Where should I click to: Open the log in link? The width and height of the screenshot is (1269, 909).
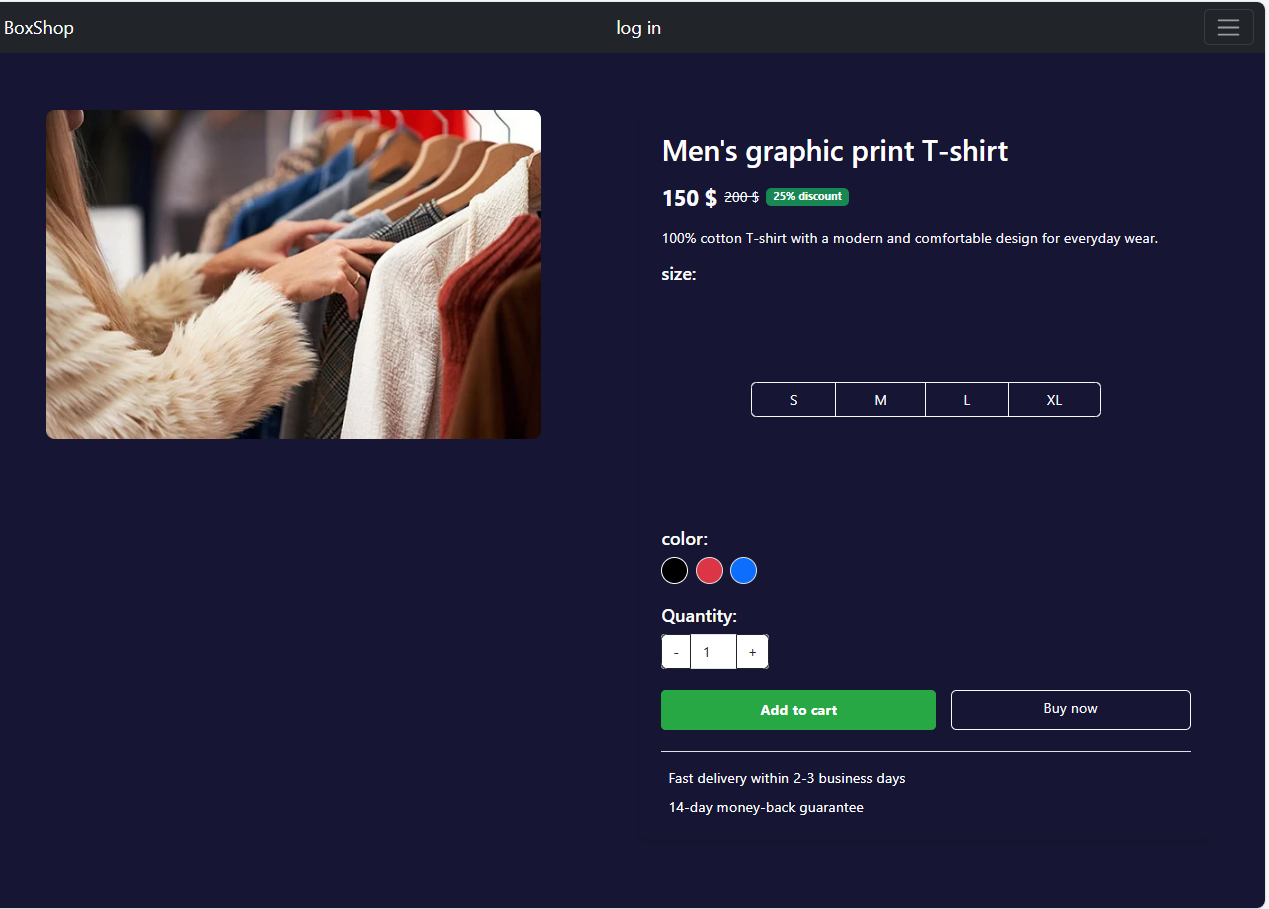click(638, 28)
